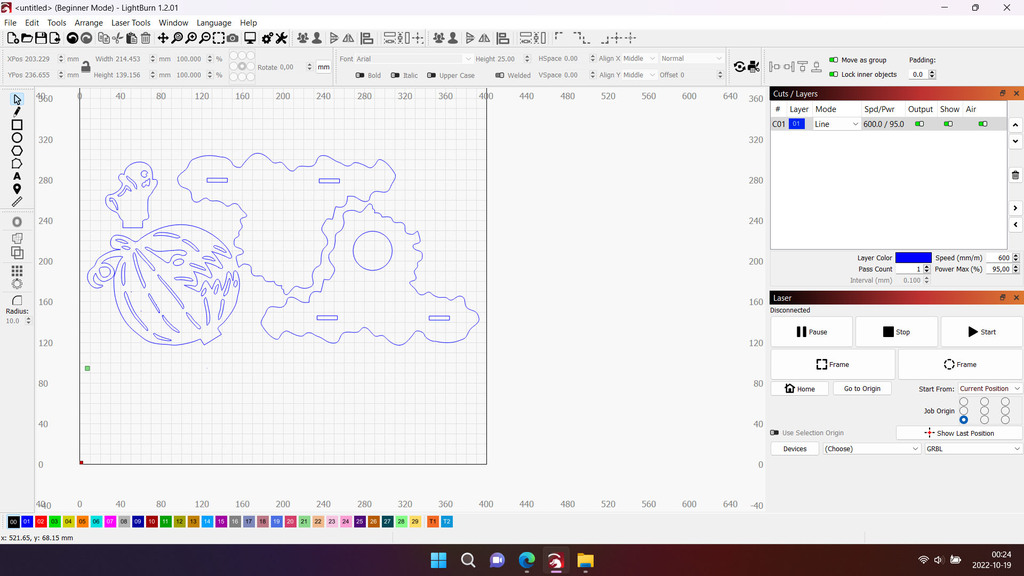Enable the Move as group toggle
Viewport: 1024px width, 576px height.
click(834, 60)
